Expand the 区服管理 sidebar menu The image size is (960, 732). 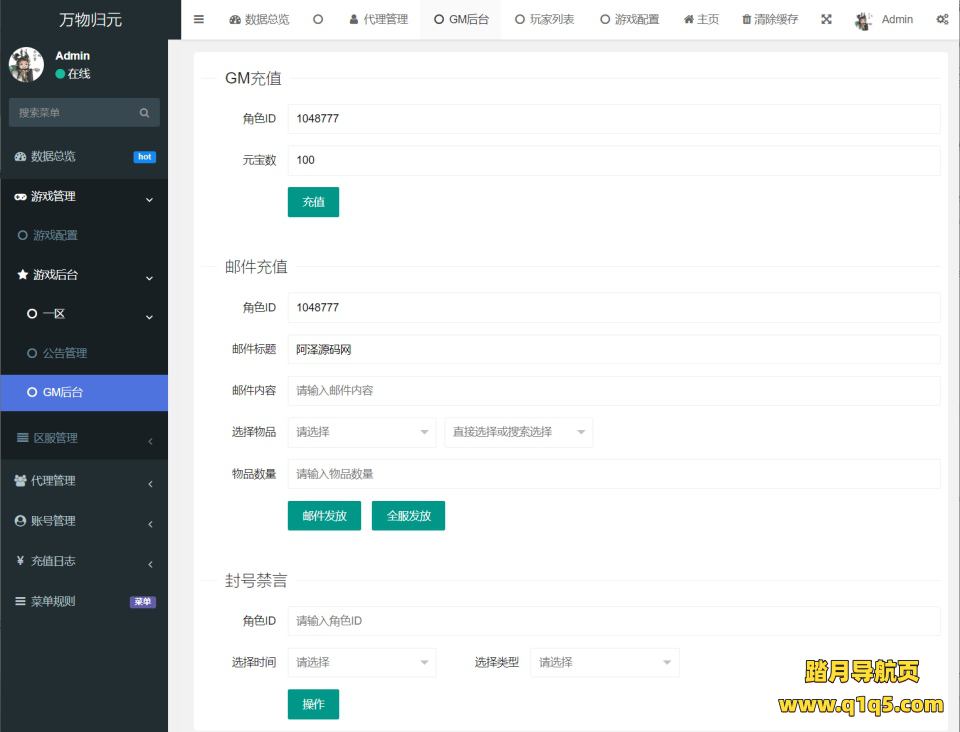click(x=84, y=438)
